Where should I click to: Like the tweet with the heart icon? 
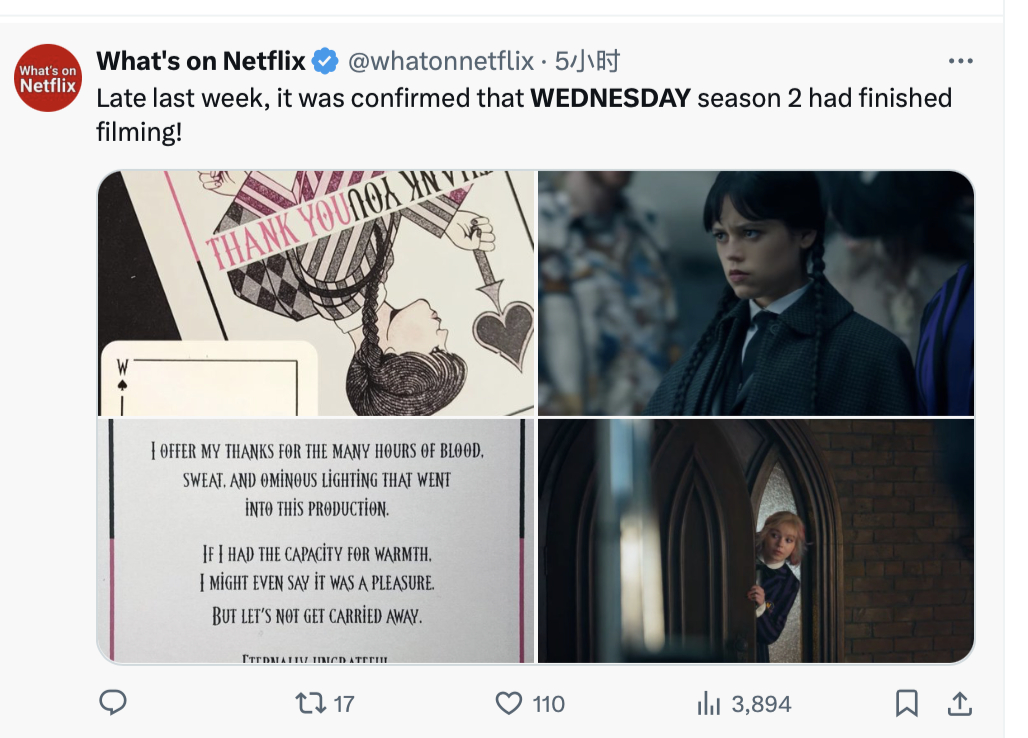pyautogui.click(x=509, y=703)
